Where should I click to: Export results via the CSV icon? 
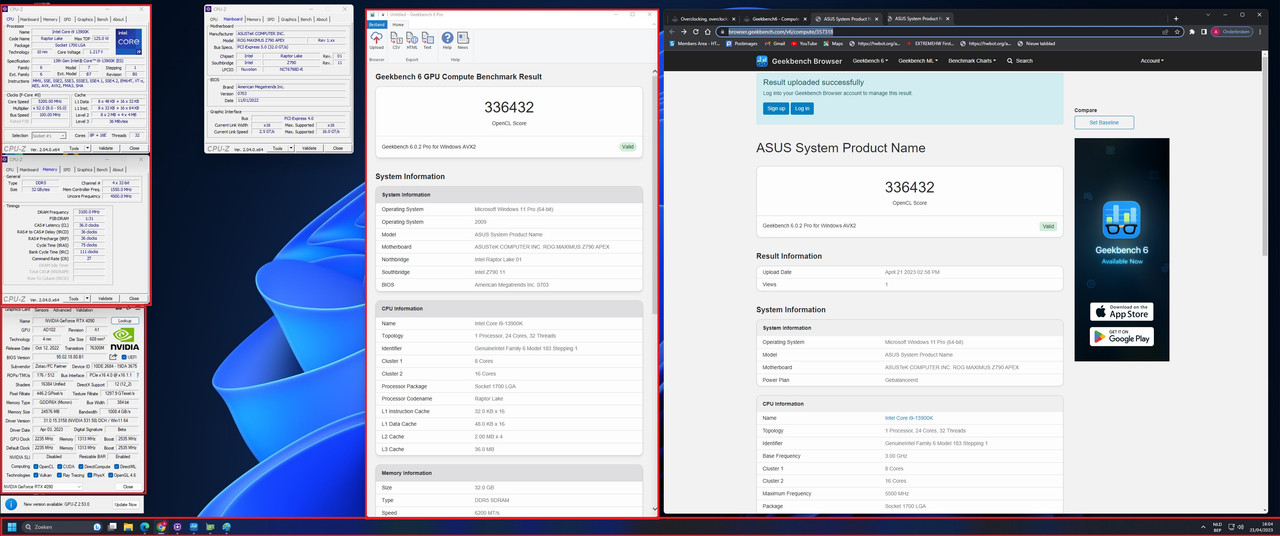pyautogui.click(x=396, y=40)
